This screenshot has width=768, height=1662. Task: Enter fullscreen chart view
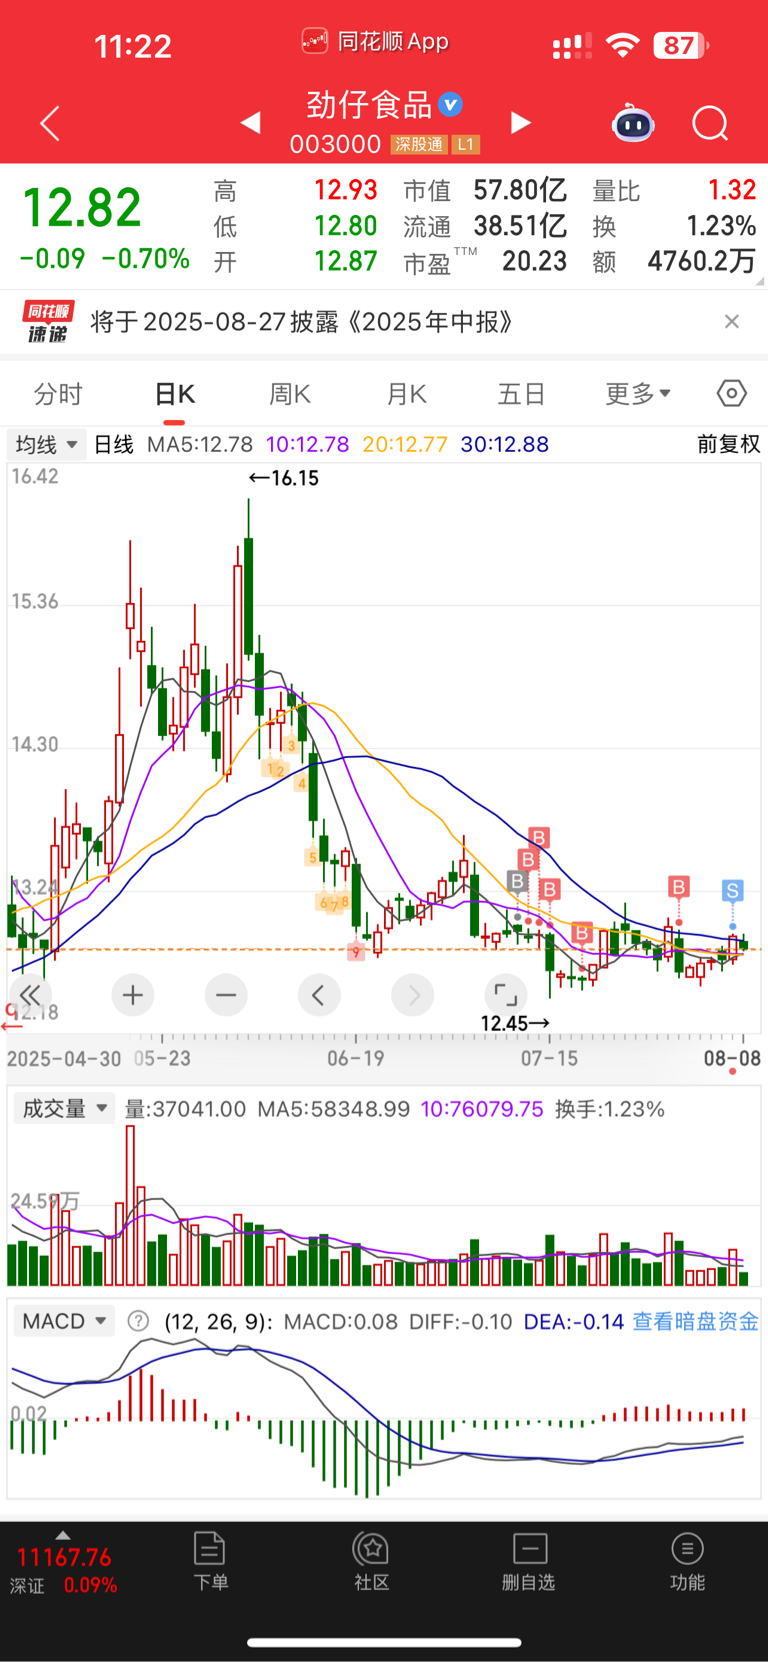[x=506, y=995]
